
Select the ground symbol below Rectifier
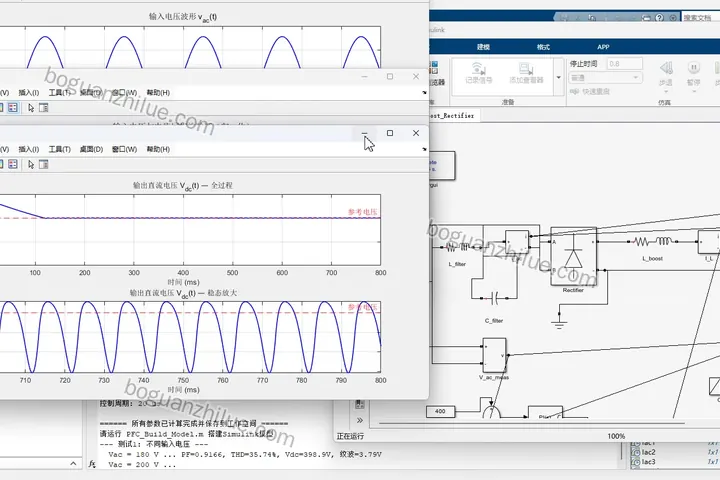pos(559,320)
